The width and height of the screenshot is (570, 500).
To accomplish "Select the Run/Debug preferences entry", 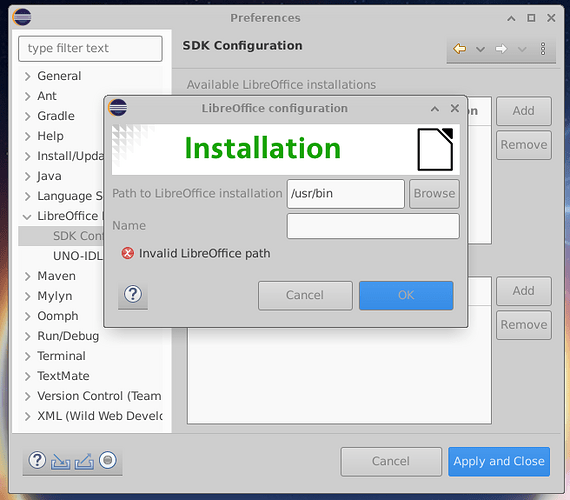I will coord(68,336).
